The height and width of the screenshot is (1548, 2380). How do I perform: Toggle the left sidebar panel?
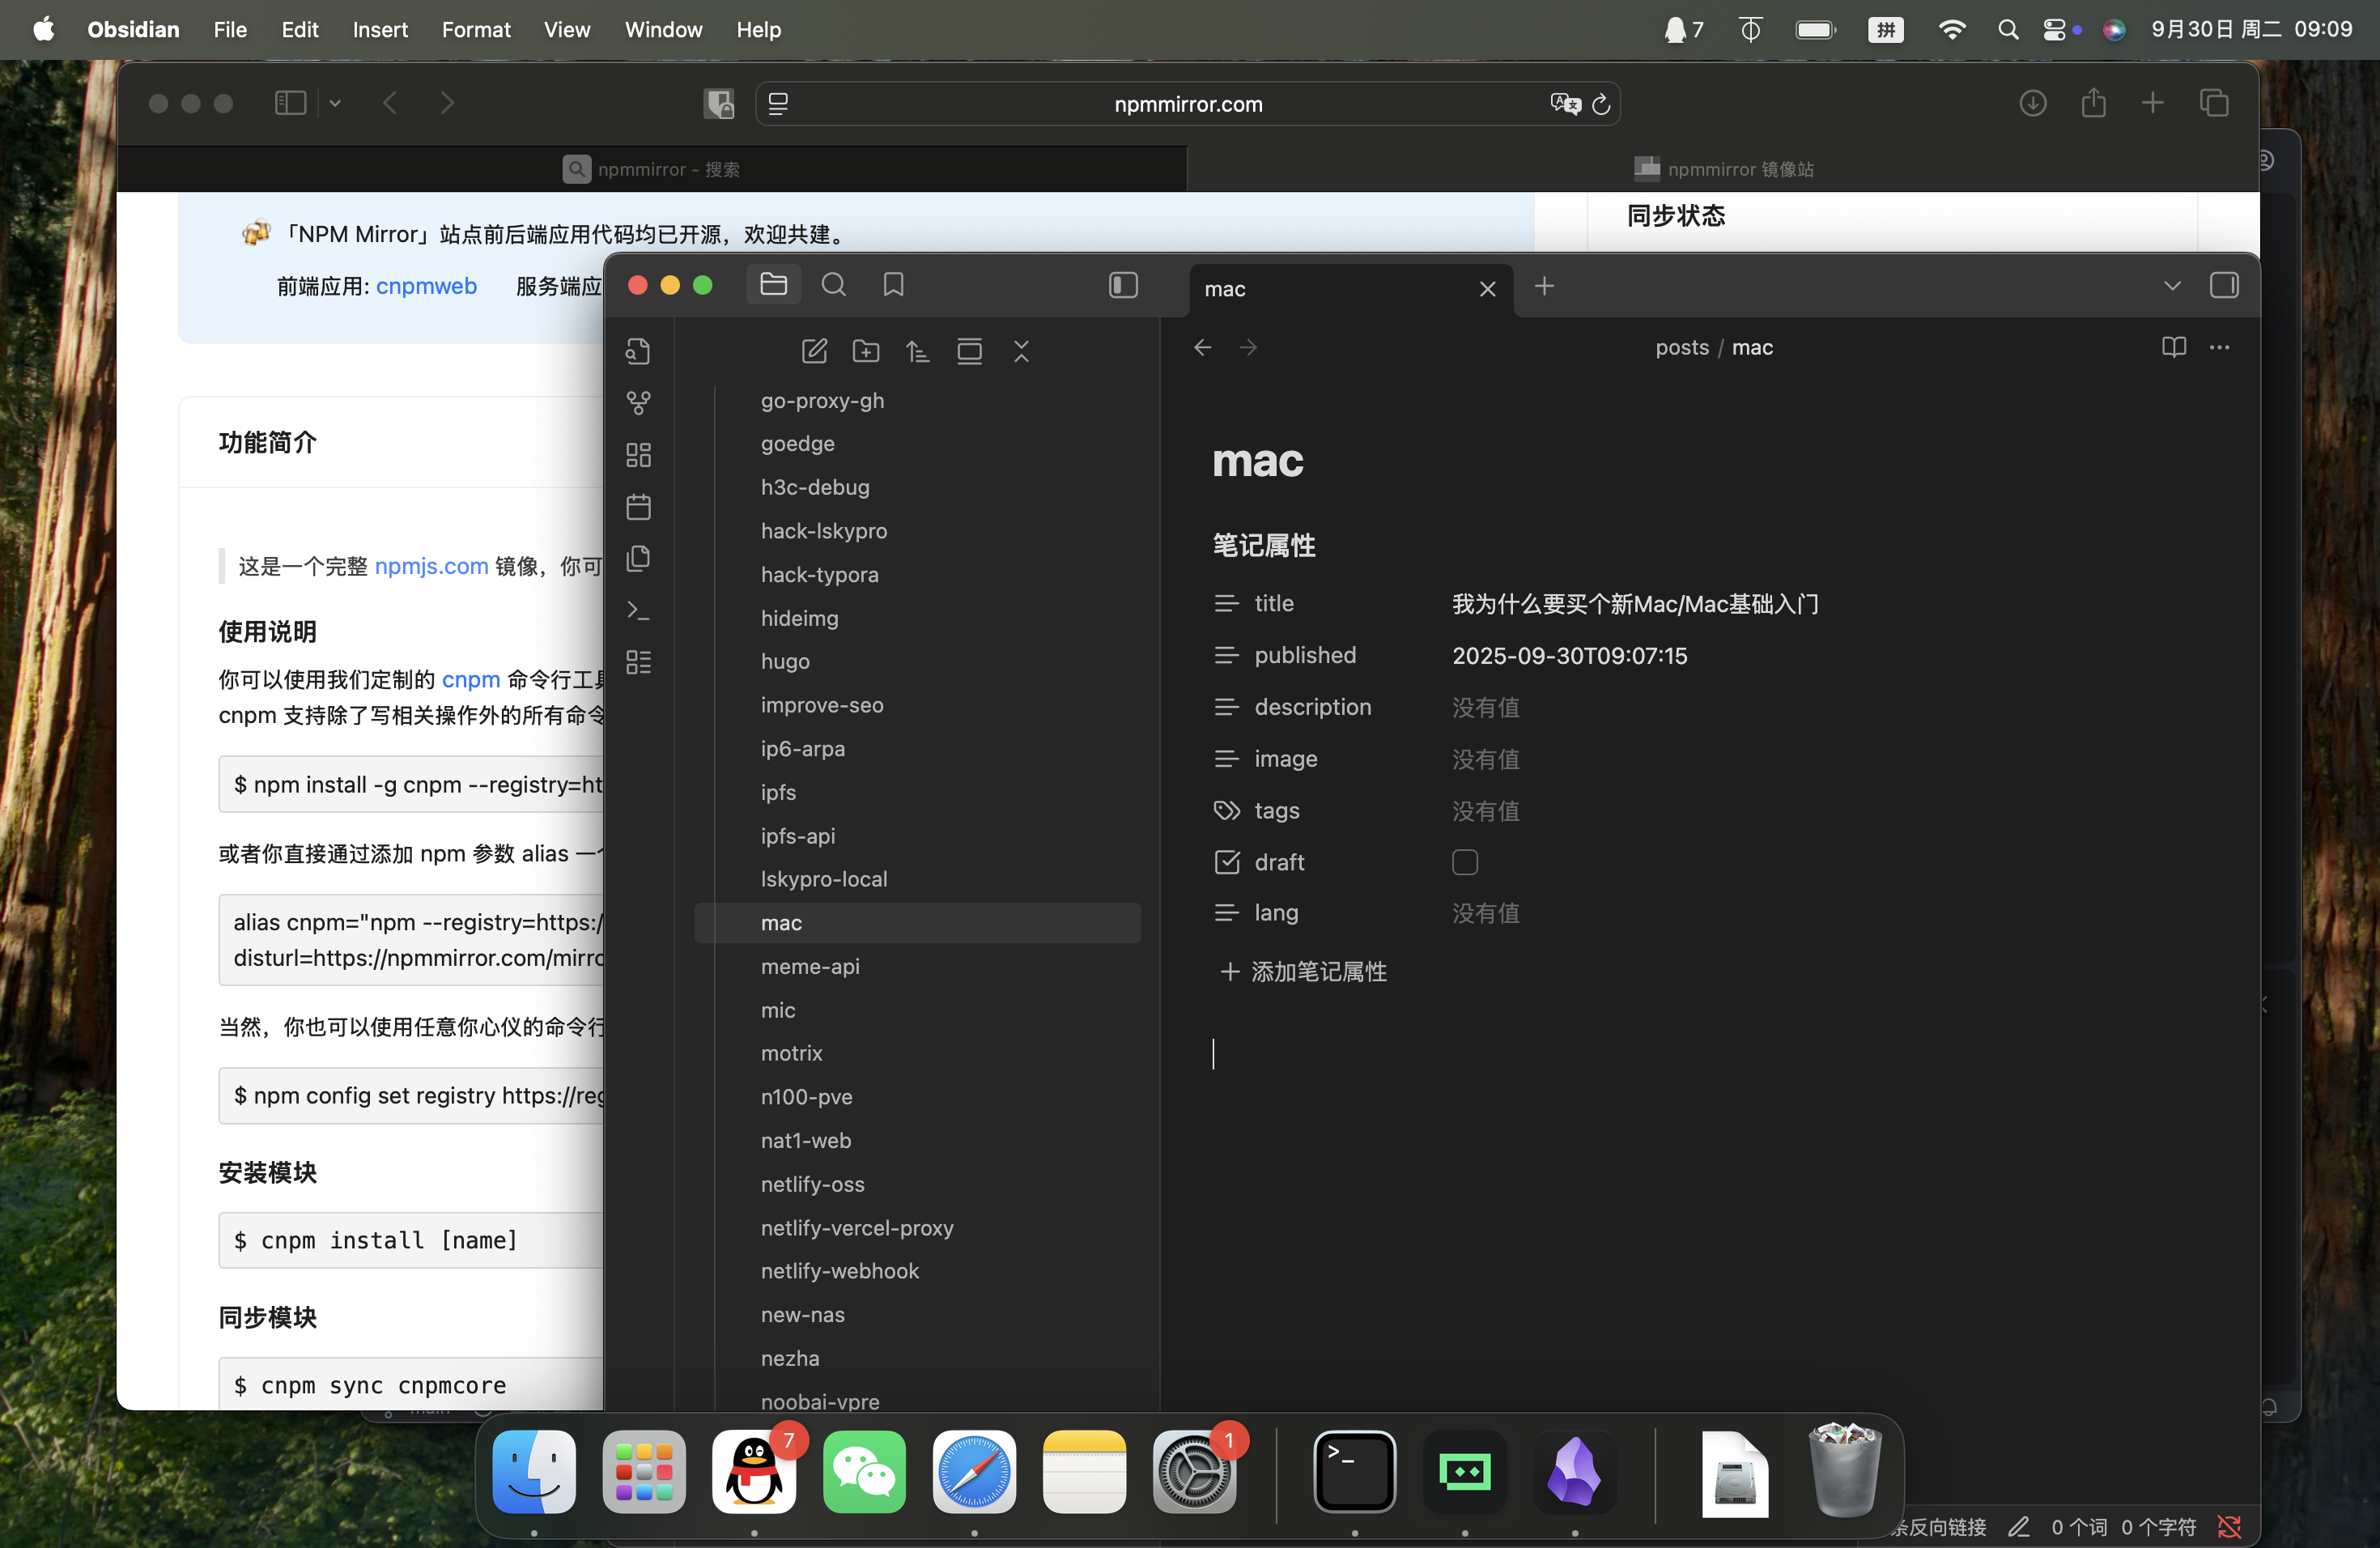[x=1123, y=285]
